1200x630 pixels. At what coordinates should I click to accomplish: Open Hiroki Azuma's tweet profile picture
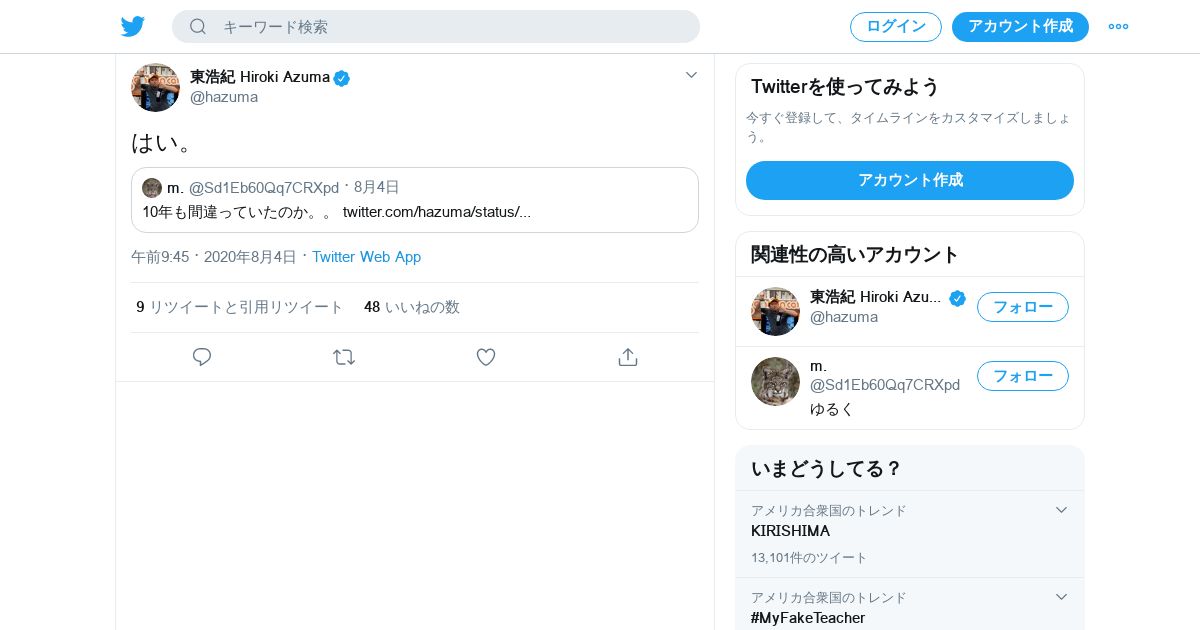tap(155, 87)
